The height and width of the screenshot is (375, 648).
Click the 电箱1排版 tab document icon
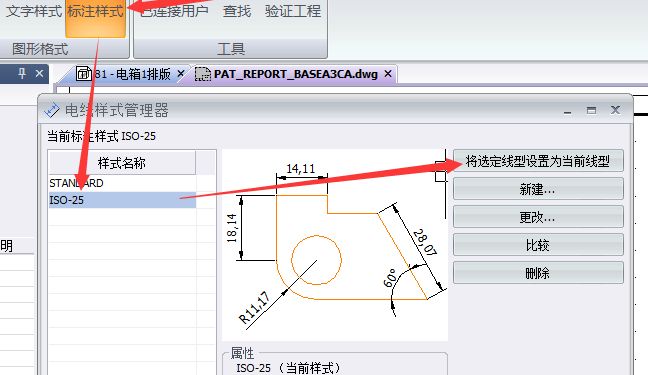point(84,74)
